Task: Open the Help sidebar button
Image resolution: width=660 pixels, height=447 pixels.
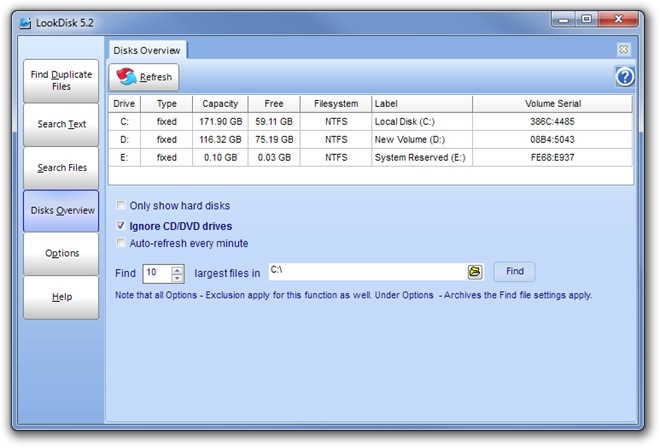Action: pyautogui.click(x=61, y=297)
